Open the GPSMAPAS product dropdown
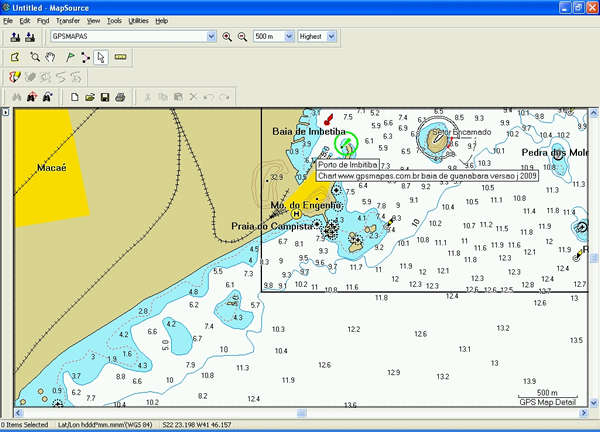Image resolution: width=600 pixels, height=432 pixels. [x=210, y=37]
